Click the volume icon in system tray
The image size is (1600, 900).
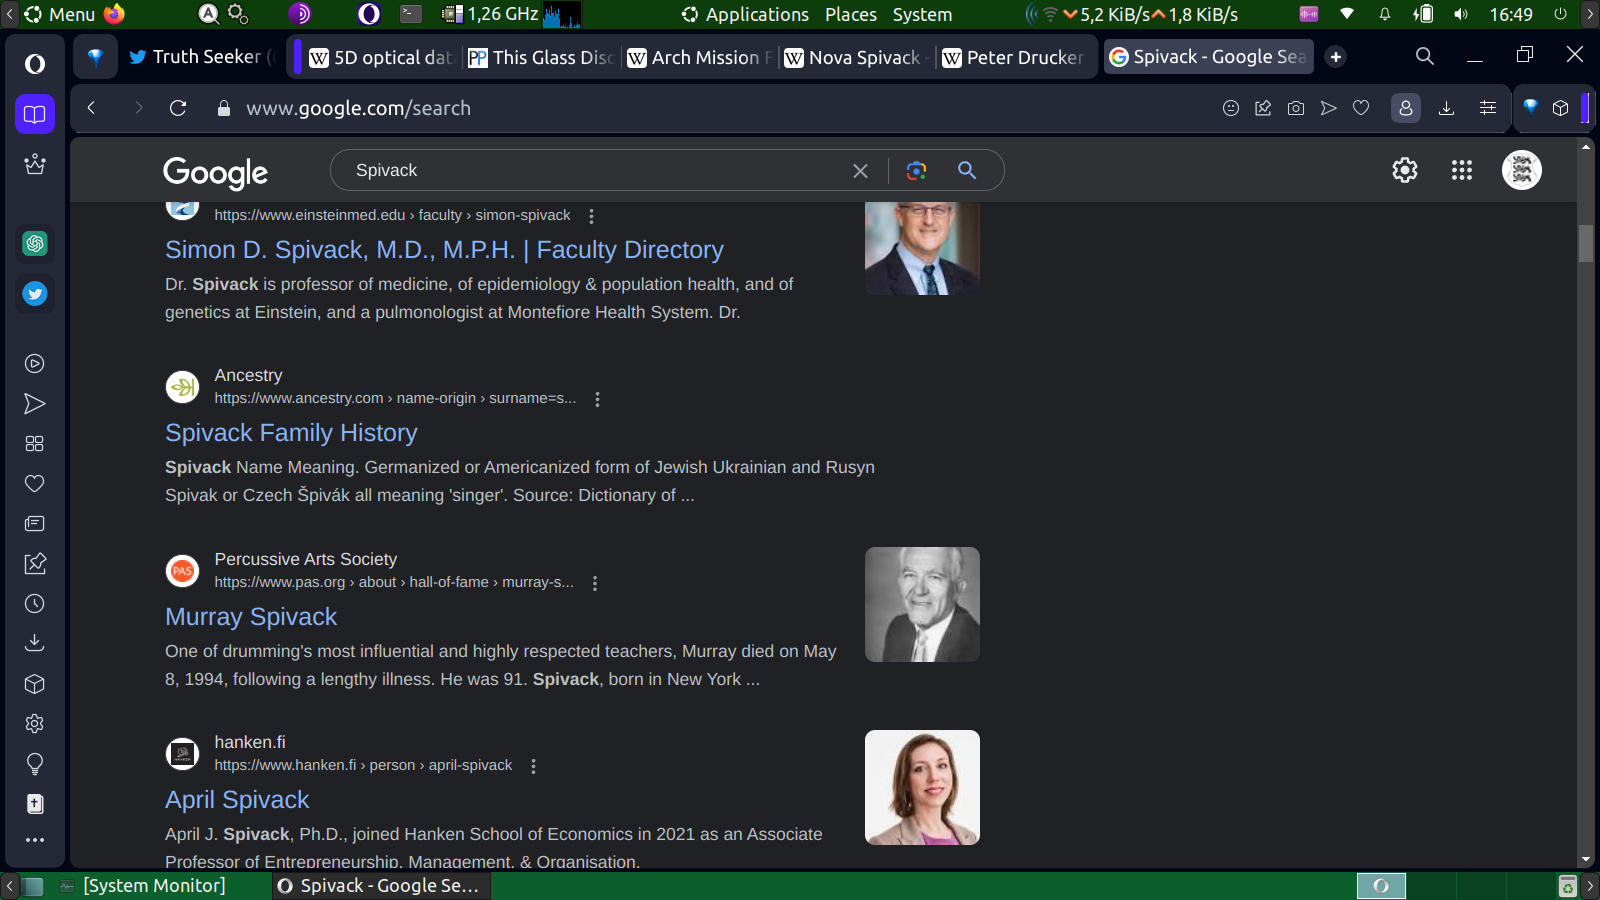(1461, 14)
